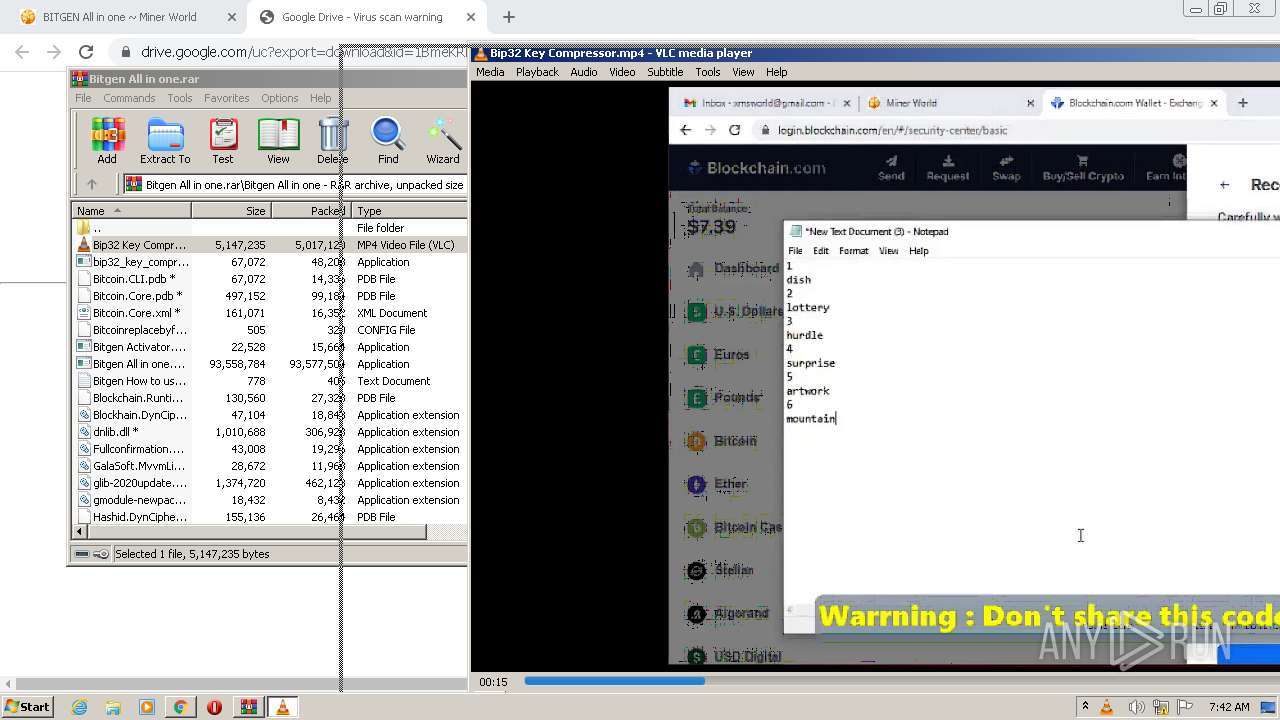
Task: Open VLC Help menu
Action: pyautogui.click(x=777, y=72)
